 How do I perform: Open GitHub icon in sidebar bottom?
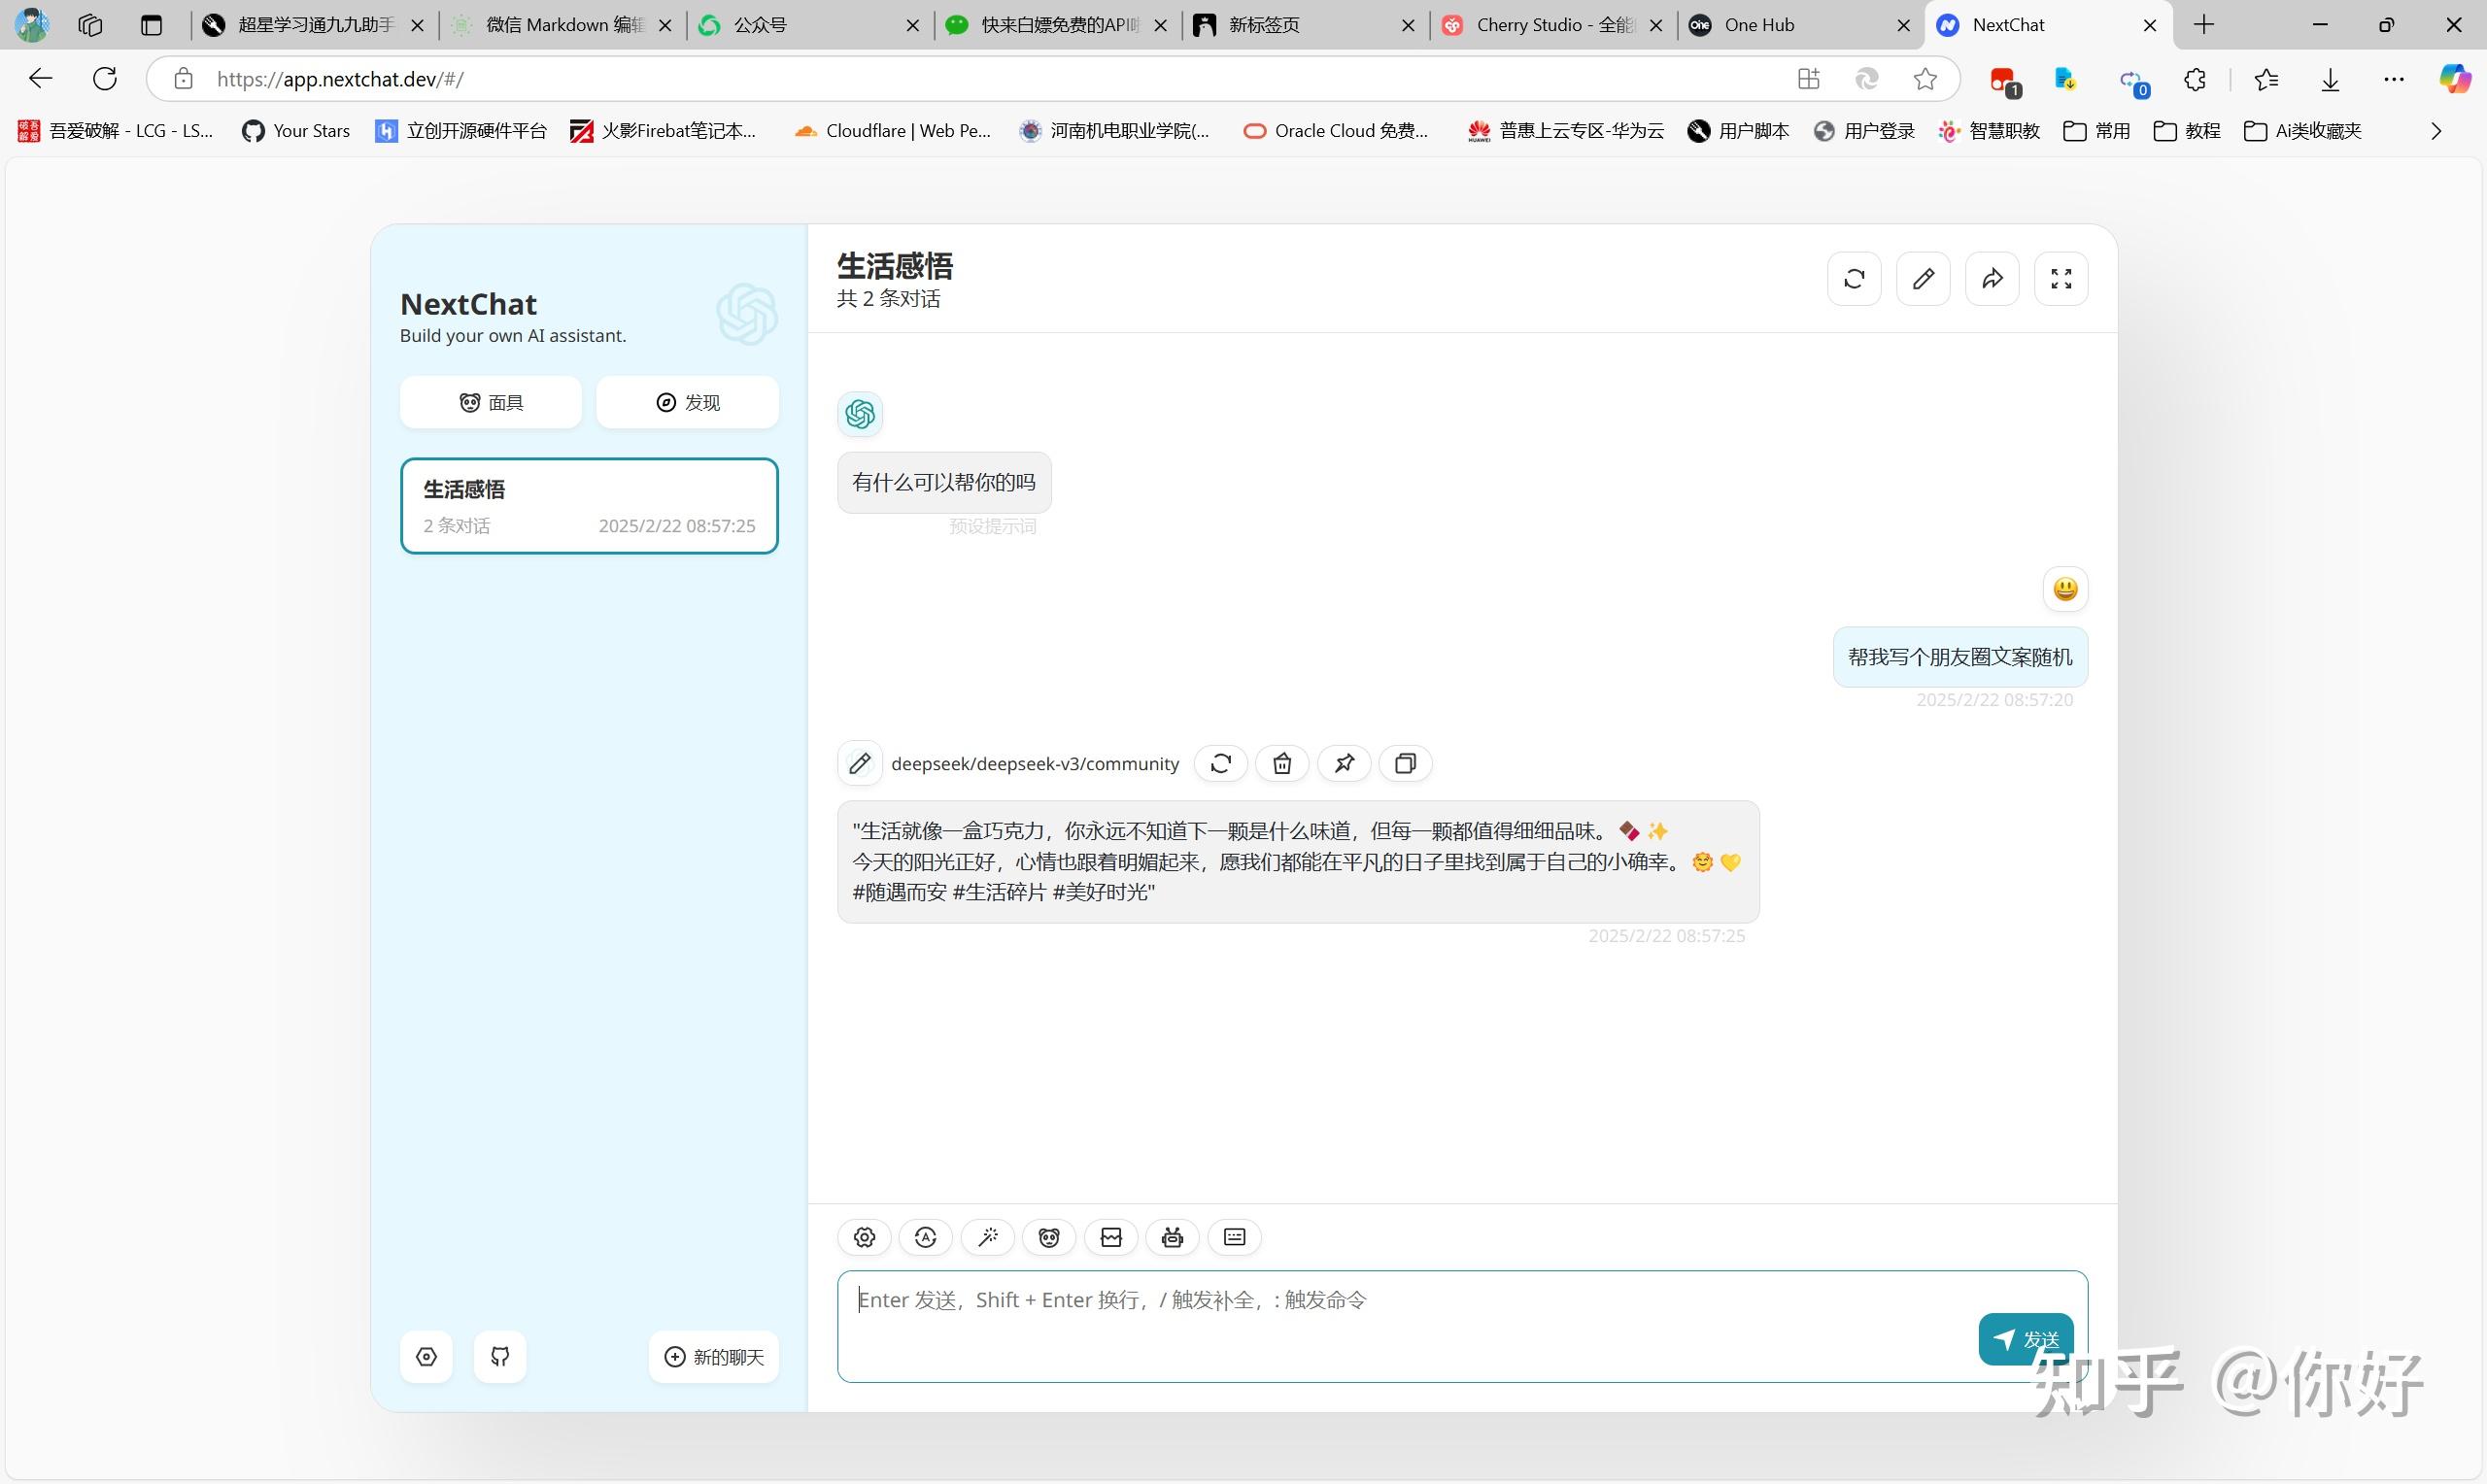[x=500, y=1357]
